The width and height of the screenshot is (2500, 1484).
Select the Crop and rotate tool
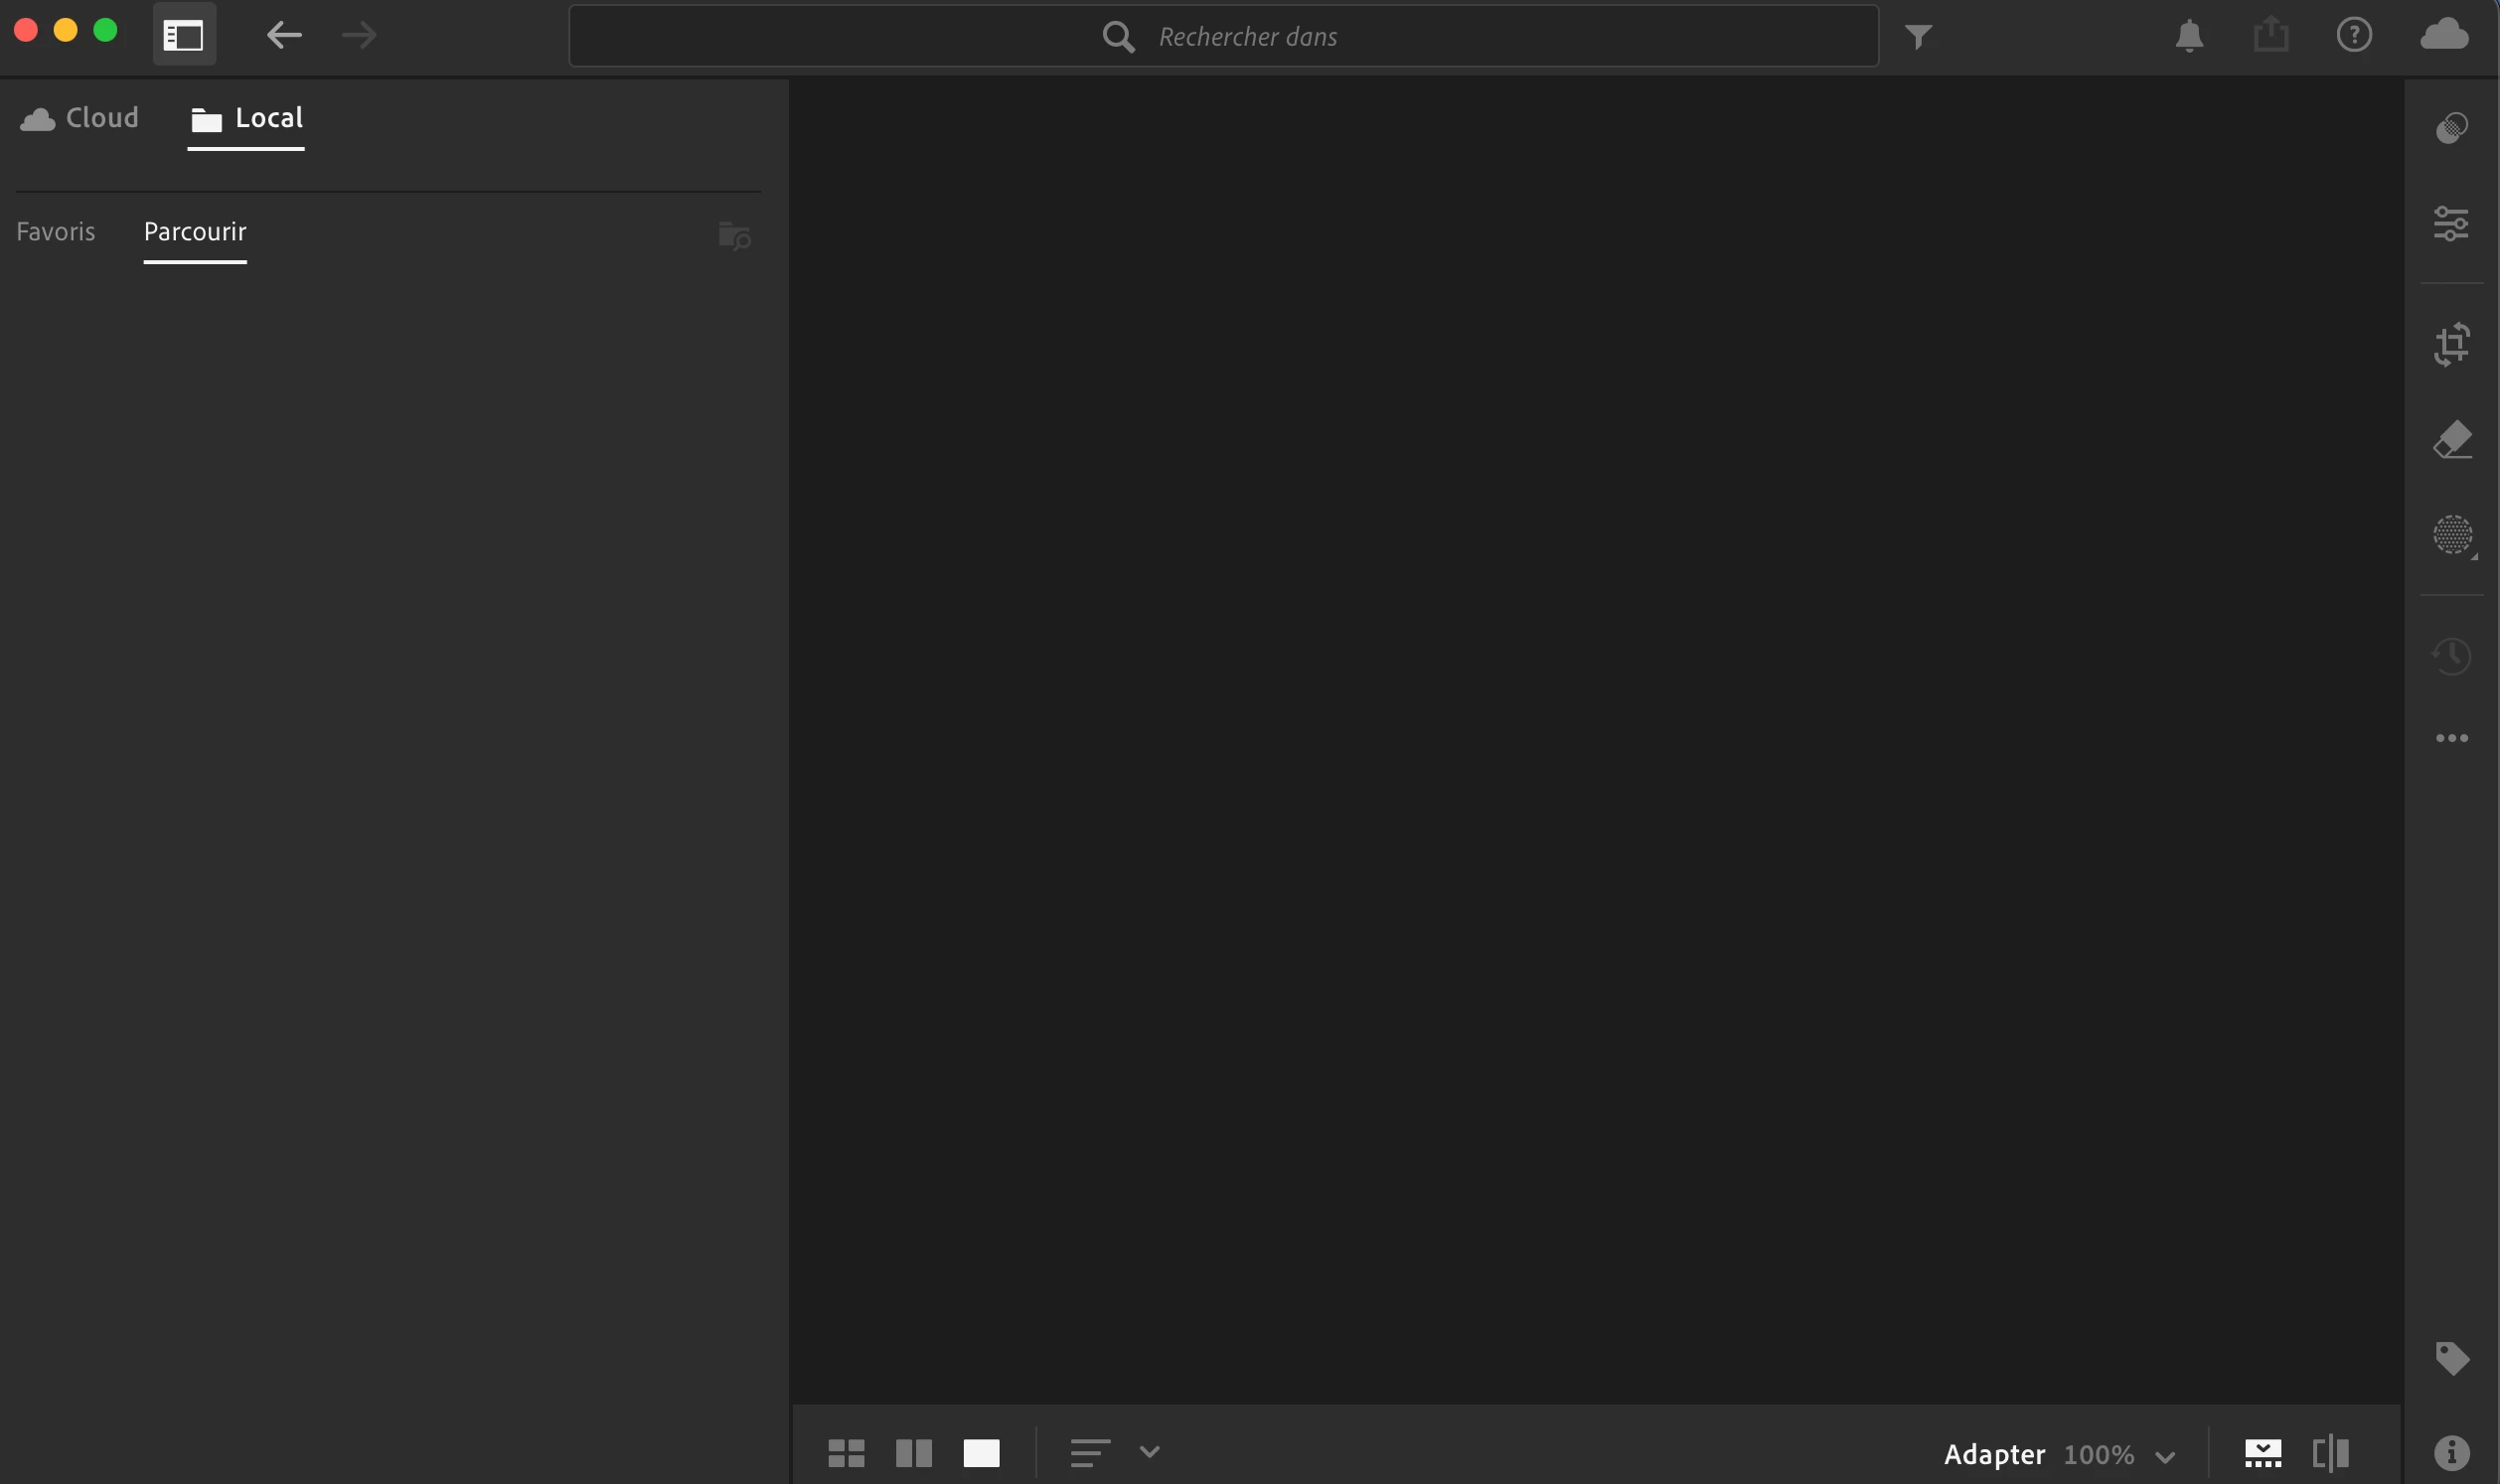(x=2451, y=345)
